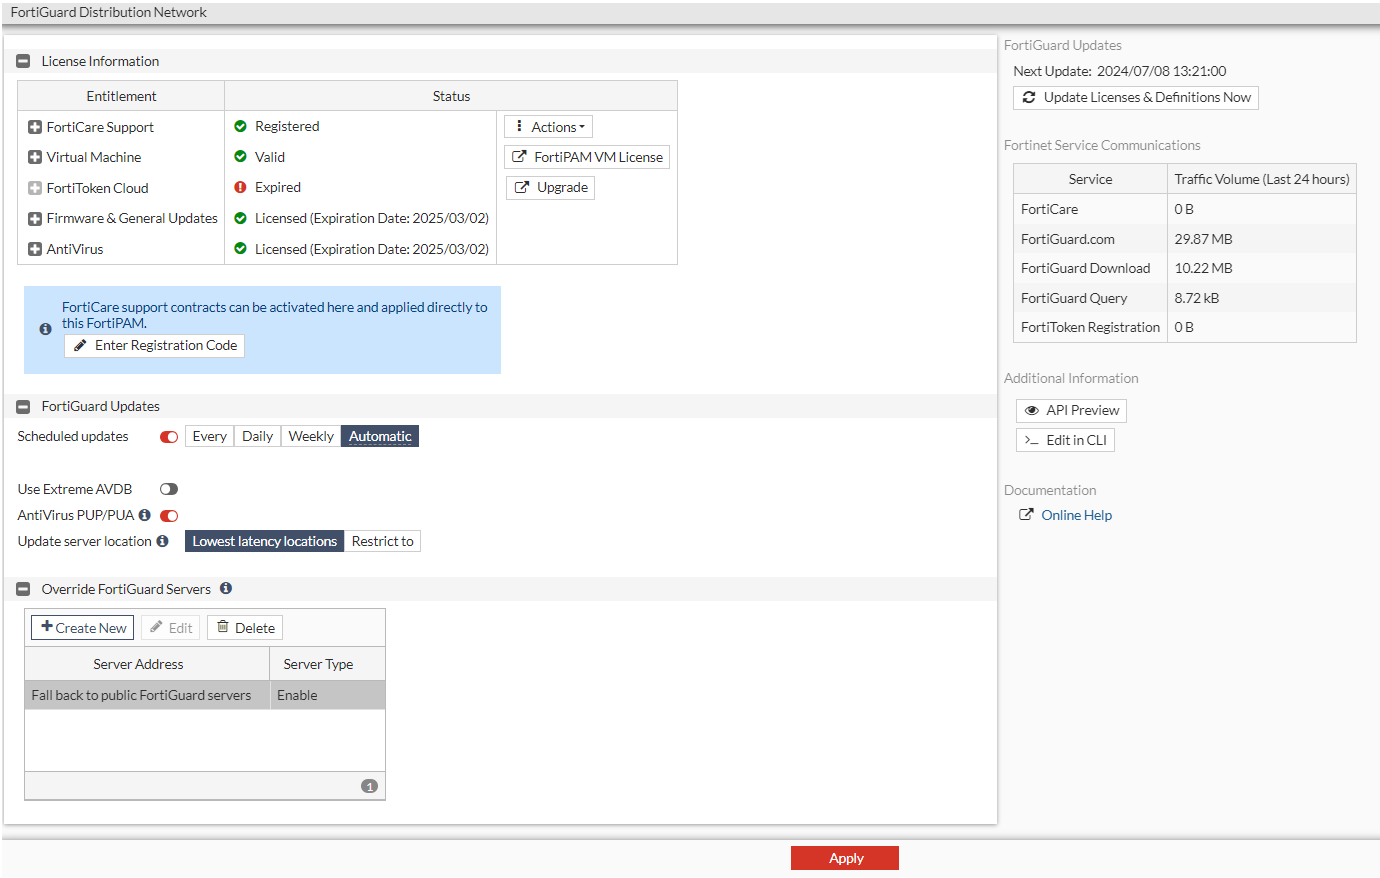Click the info icon beside Update server location
1380x878 pixels.
tap(162, 541)
